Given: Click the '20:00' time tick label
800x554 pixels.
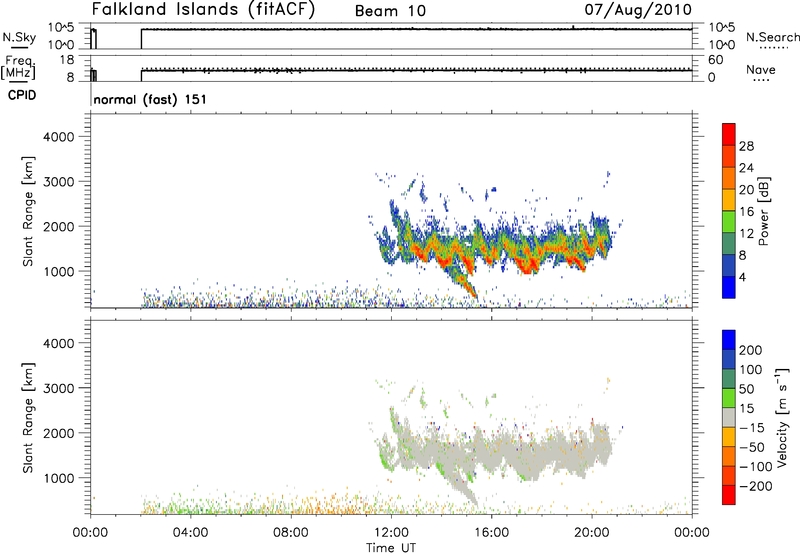Looking at the screenshot, I should [x=592, y=533].
